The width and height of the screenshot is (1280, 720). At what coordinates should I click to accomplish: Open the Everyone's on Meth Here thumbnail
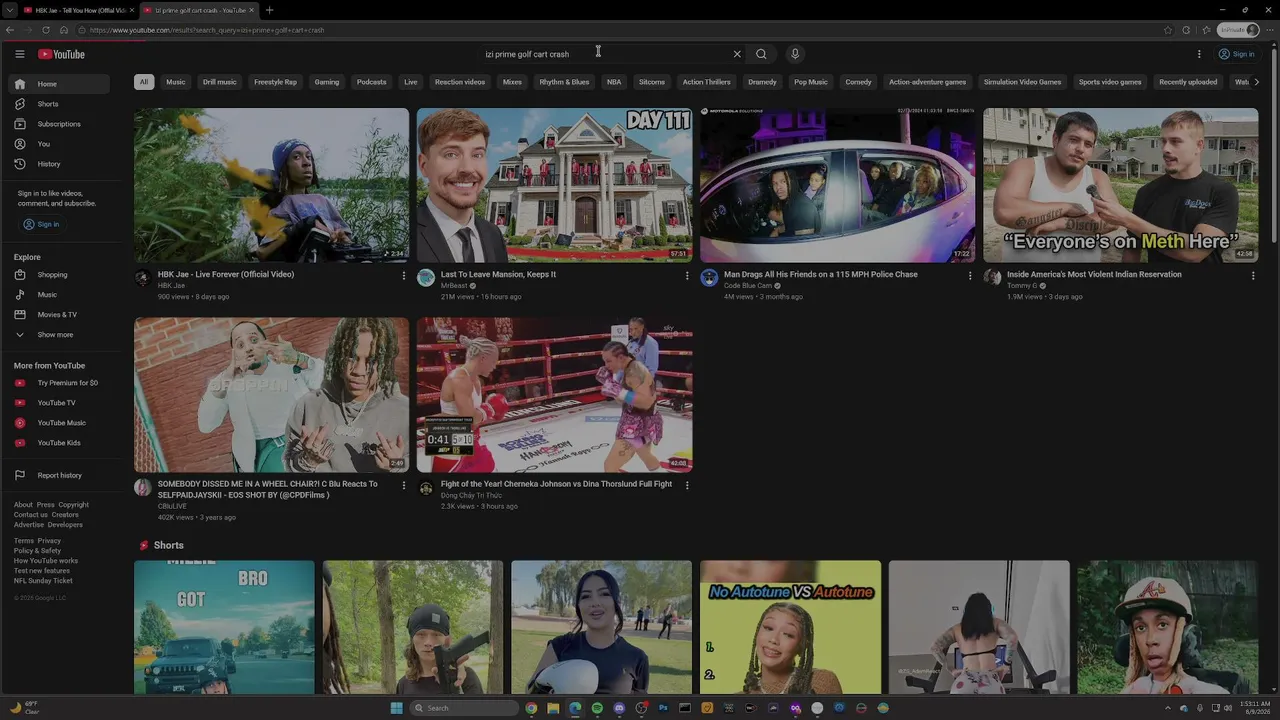click(1120, 185)
